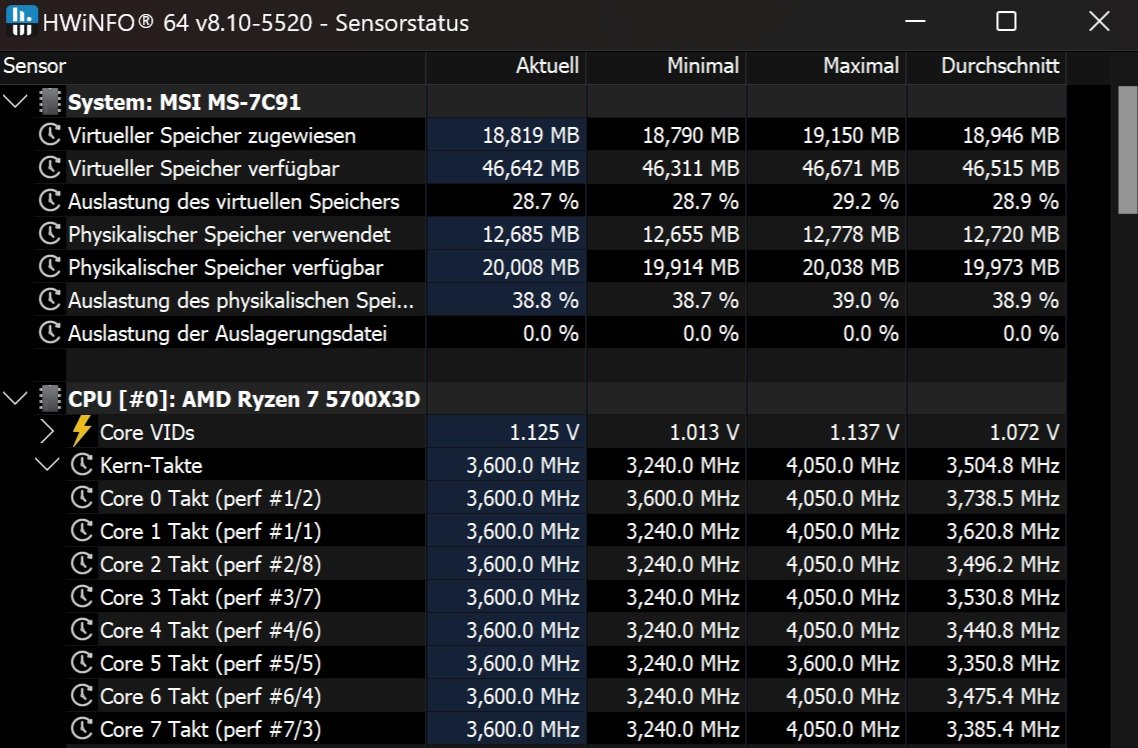The image size is (1138, 748).
Task: Click current physical memory load 38.8 %
Action: tap(546, 300)
